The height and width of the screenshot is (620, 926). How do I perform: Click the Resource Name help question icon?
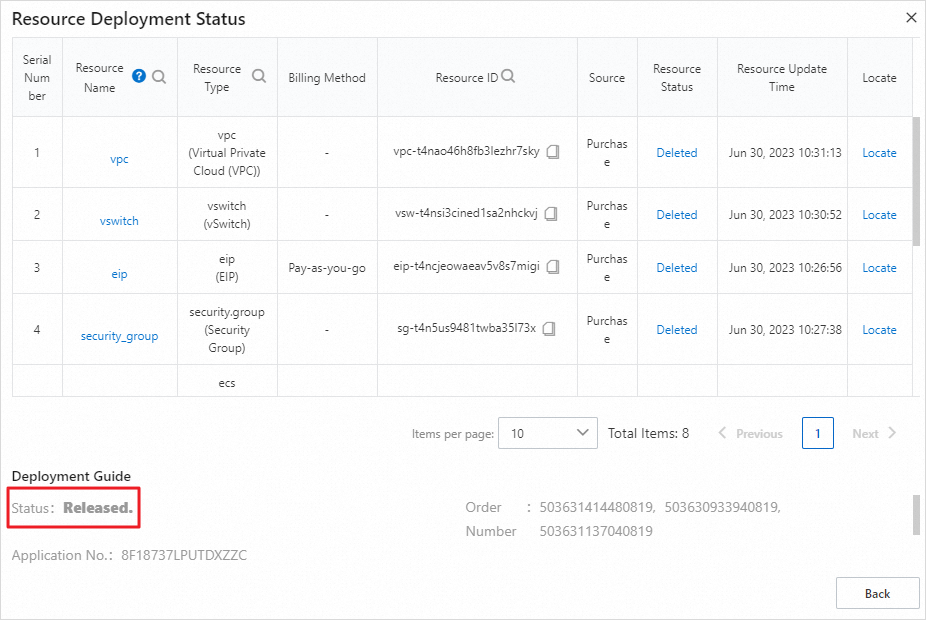139,76
